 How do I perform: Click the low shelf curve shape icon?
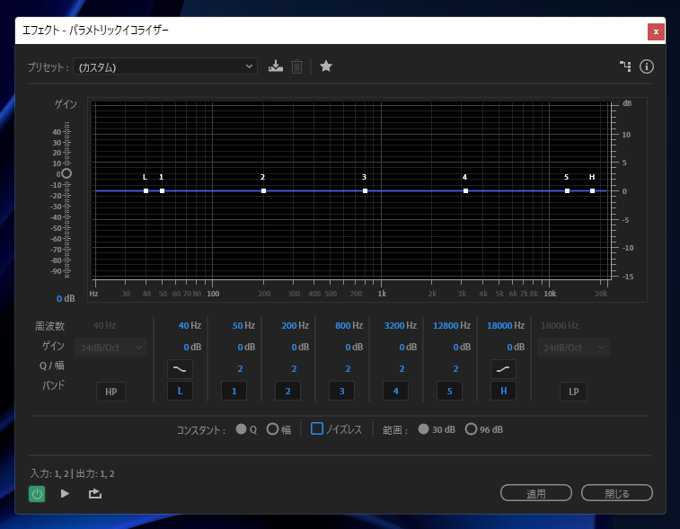[180, 369]
